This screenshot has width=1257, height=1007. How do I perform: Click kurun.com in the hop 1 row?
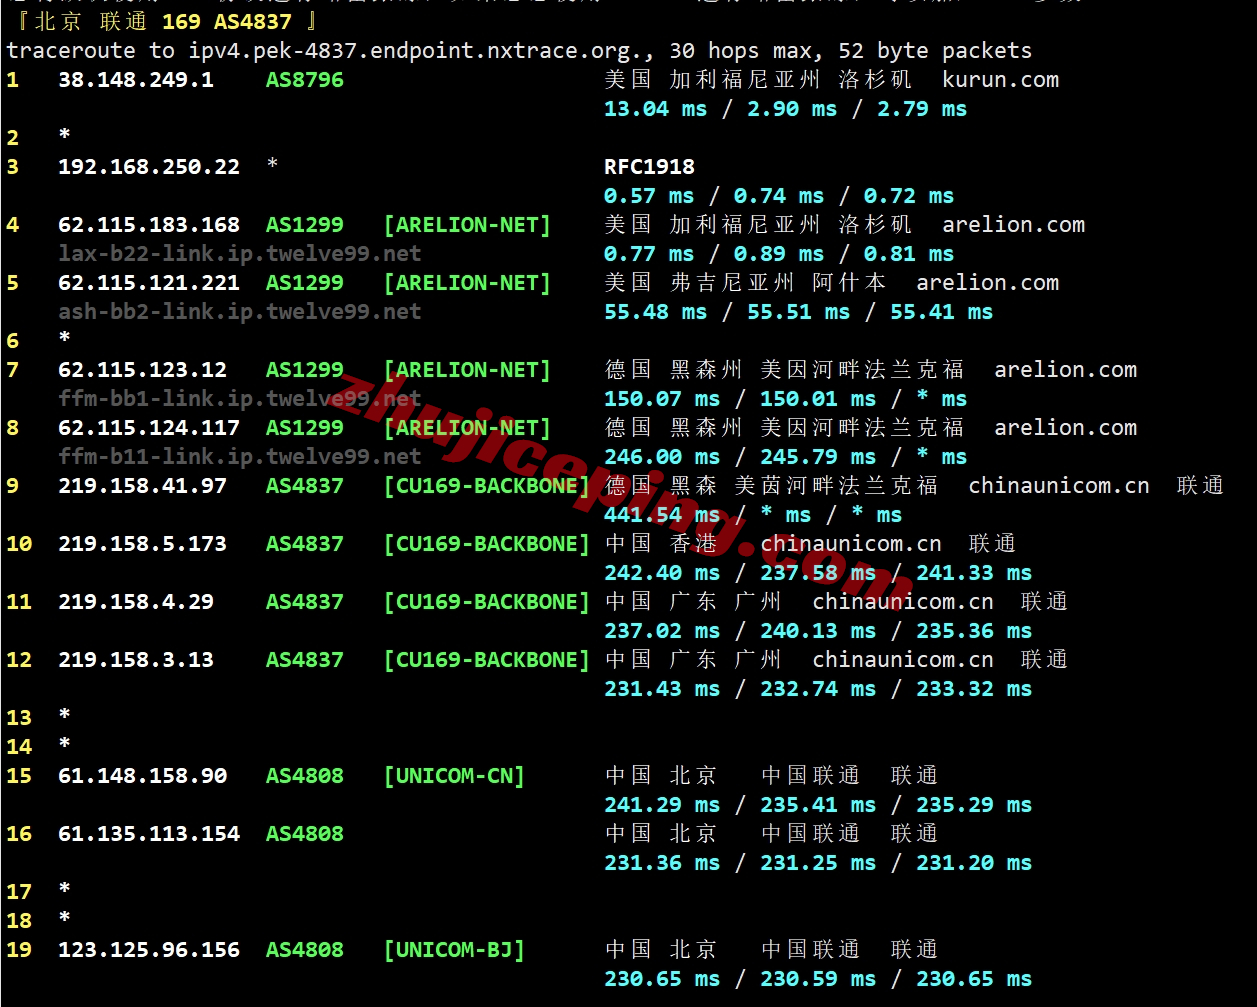(x=1000, y=80)
